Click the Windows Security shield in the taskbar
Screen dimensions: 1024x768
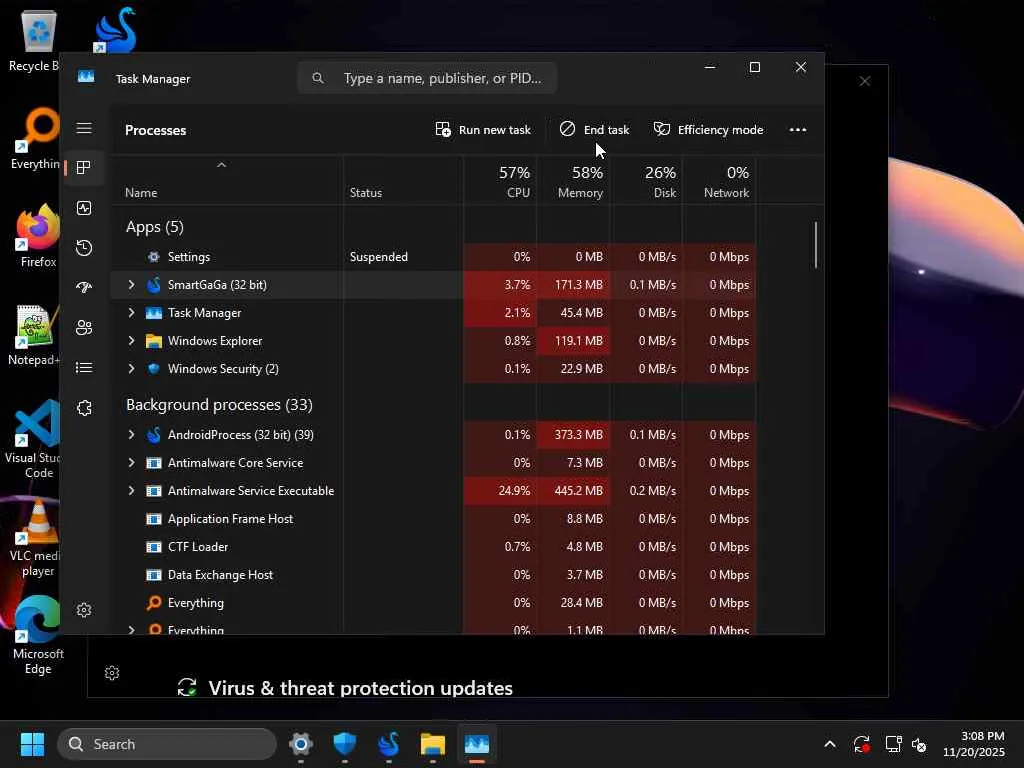344,744
